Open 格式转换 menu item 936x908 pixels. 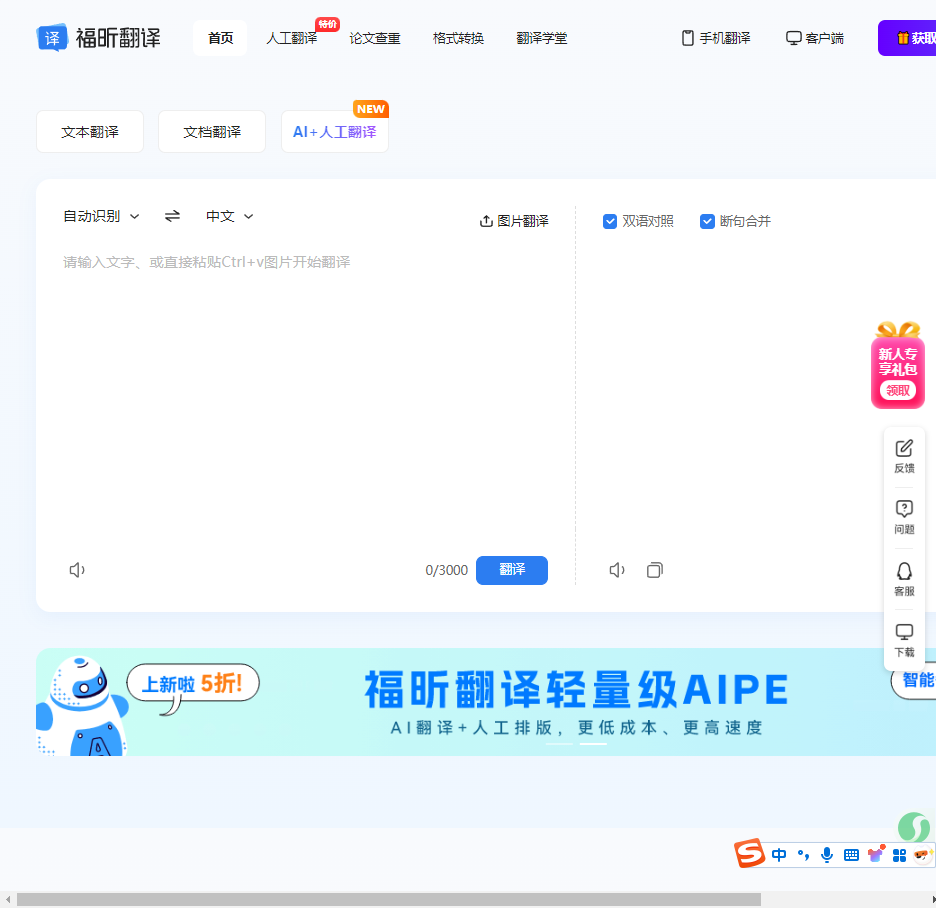(x=458, y=38)
